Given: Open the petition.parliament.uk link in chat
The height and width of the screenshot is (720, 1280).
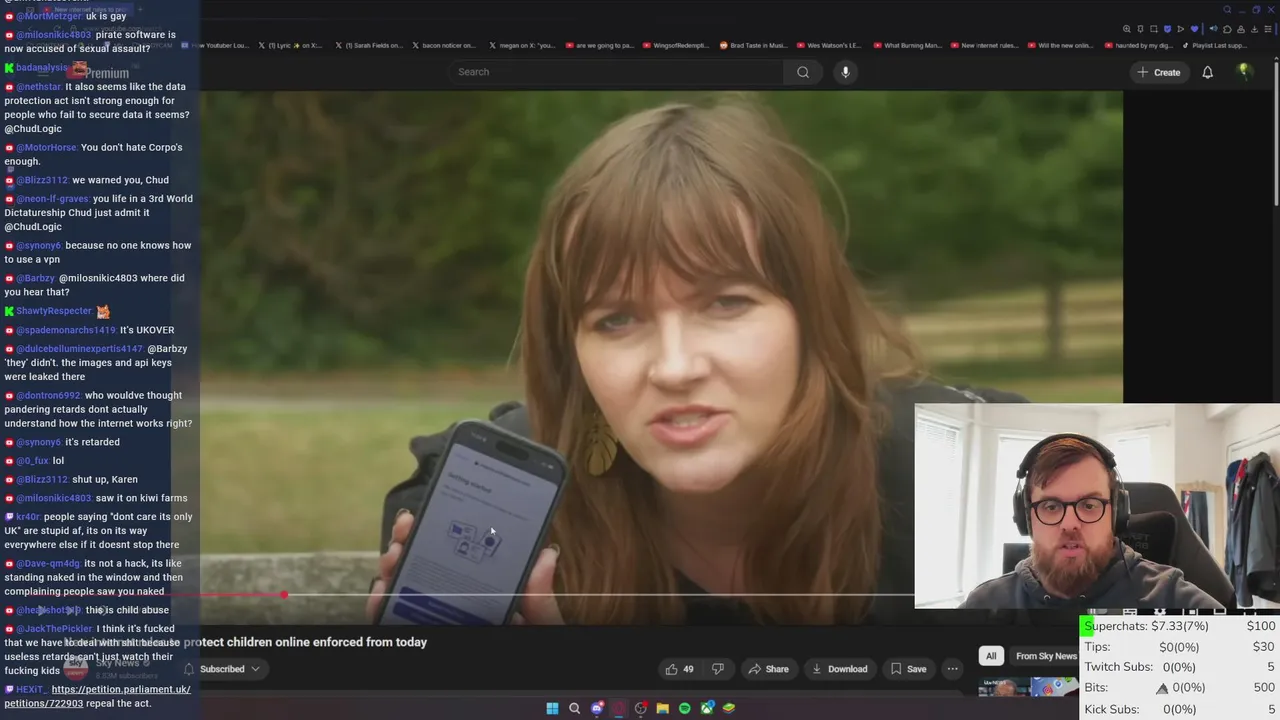Looking at the screenshot, I should click(97, 696).
